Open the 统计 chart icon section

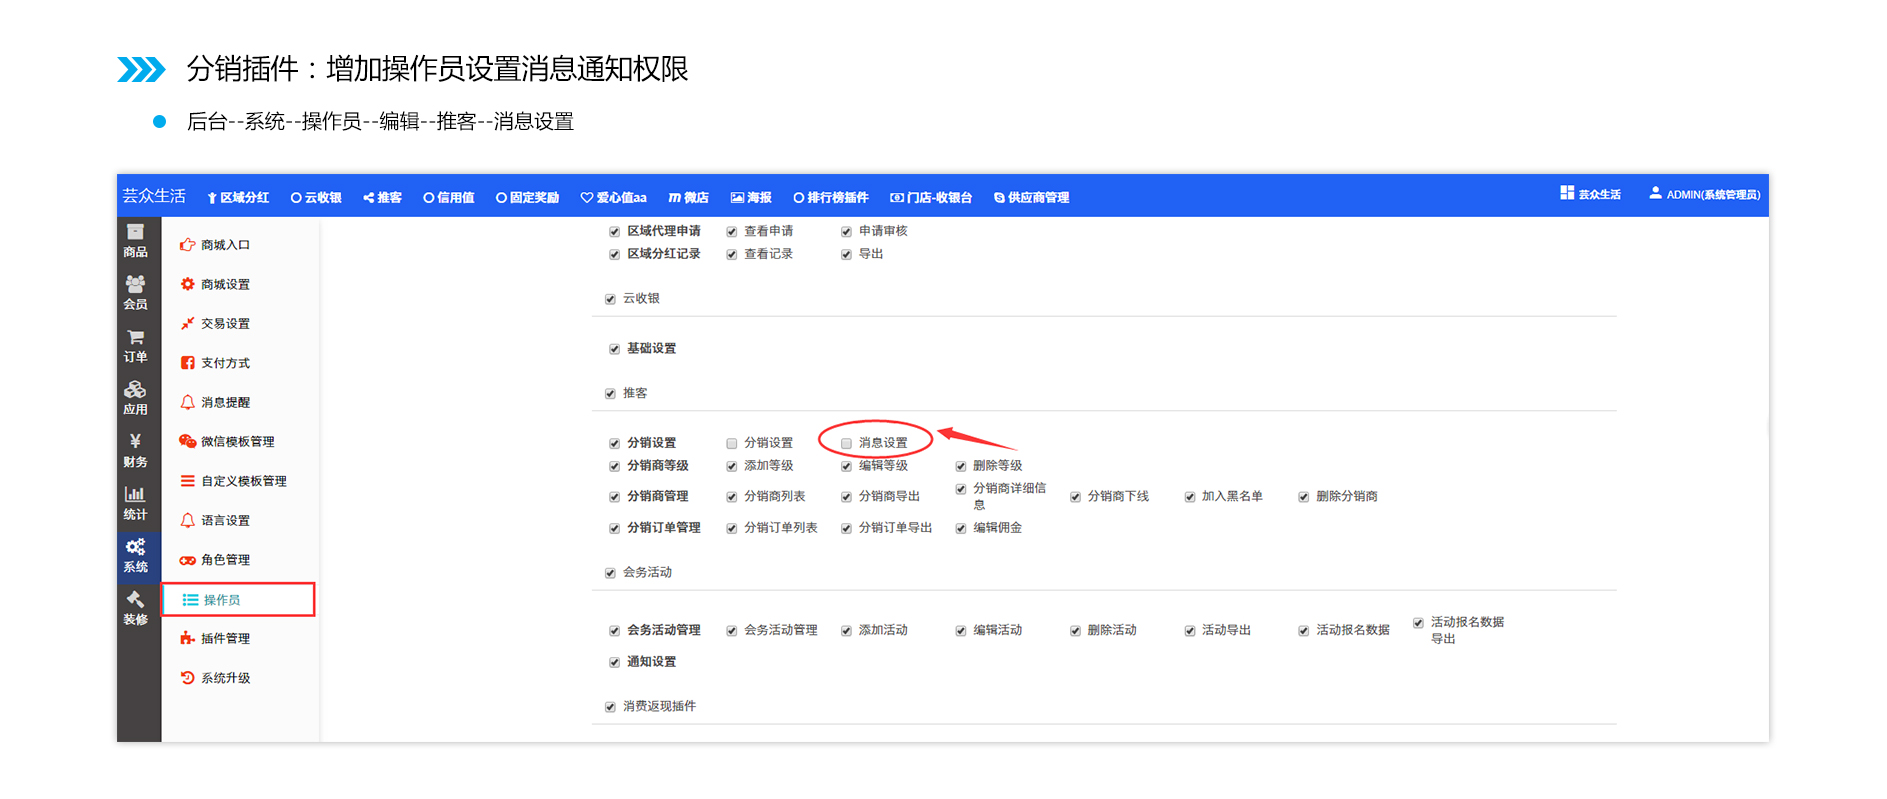point(135,503)
